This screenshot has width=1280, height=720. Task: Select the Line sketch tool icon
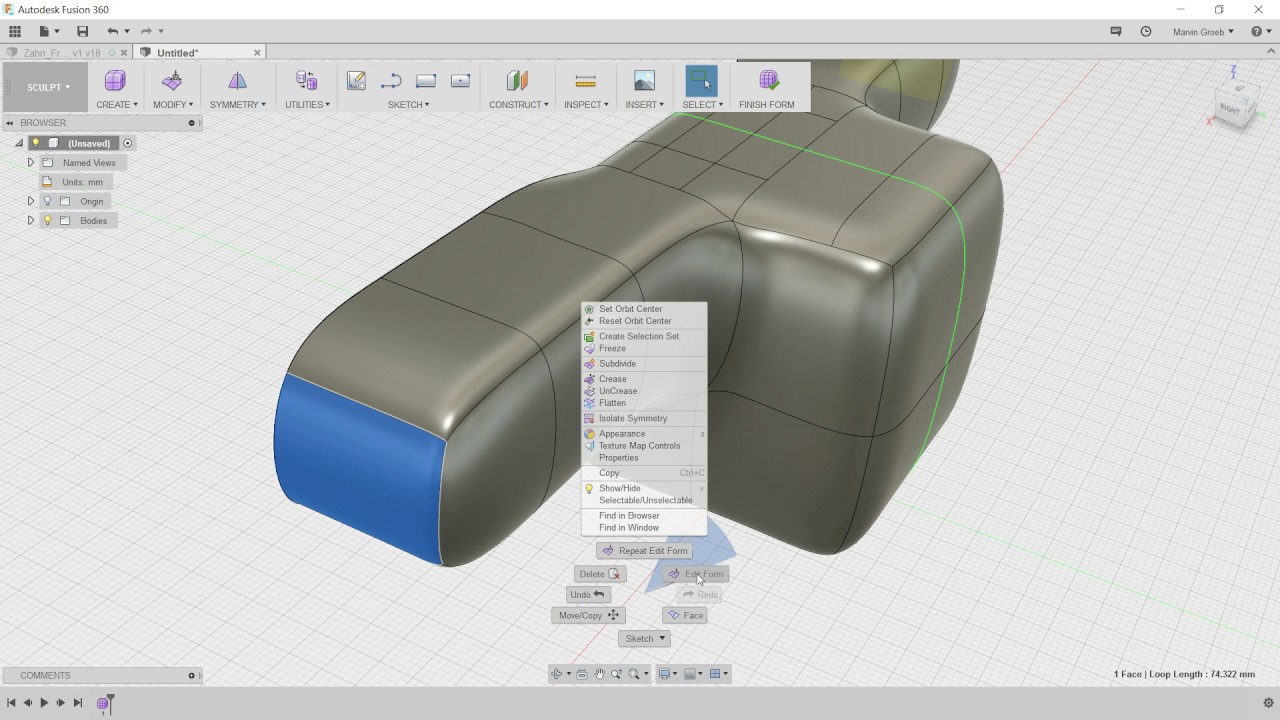pos(391,81)
